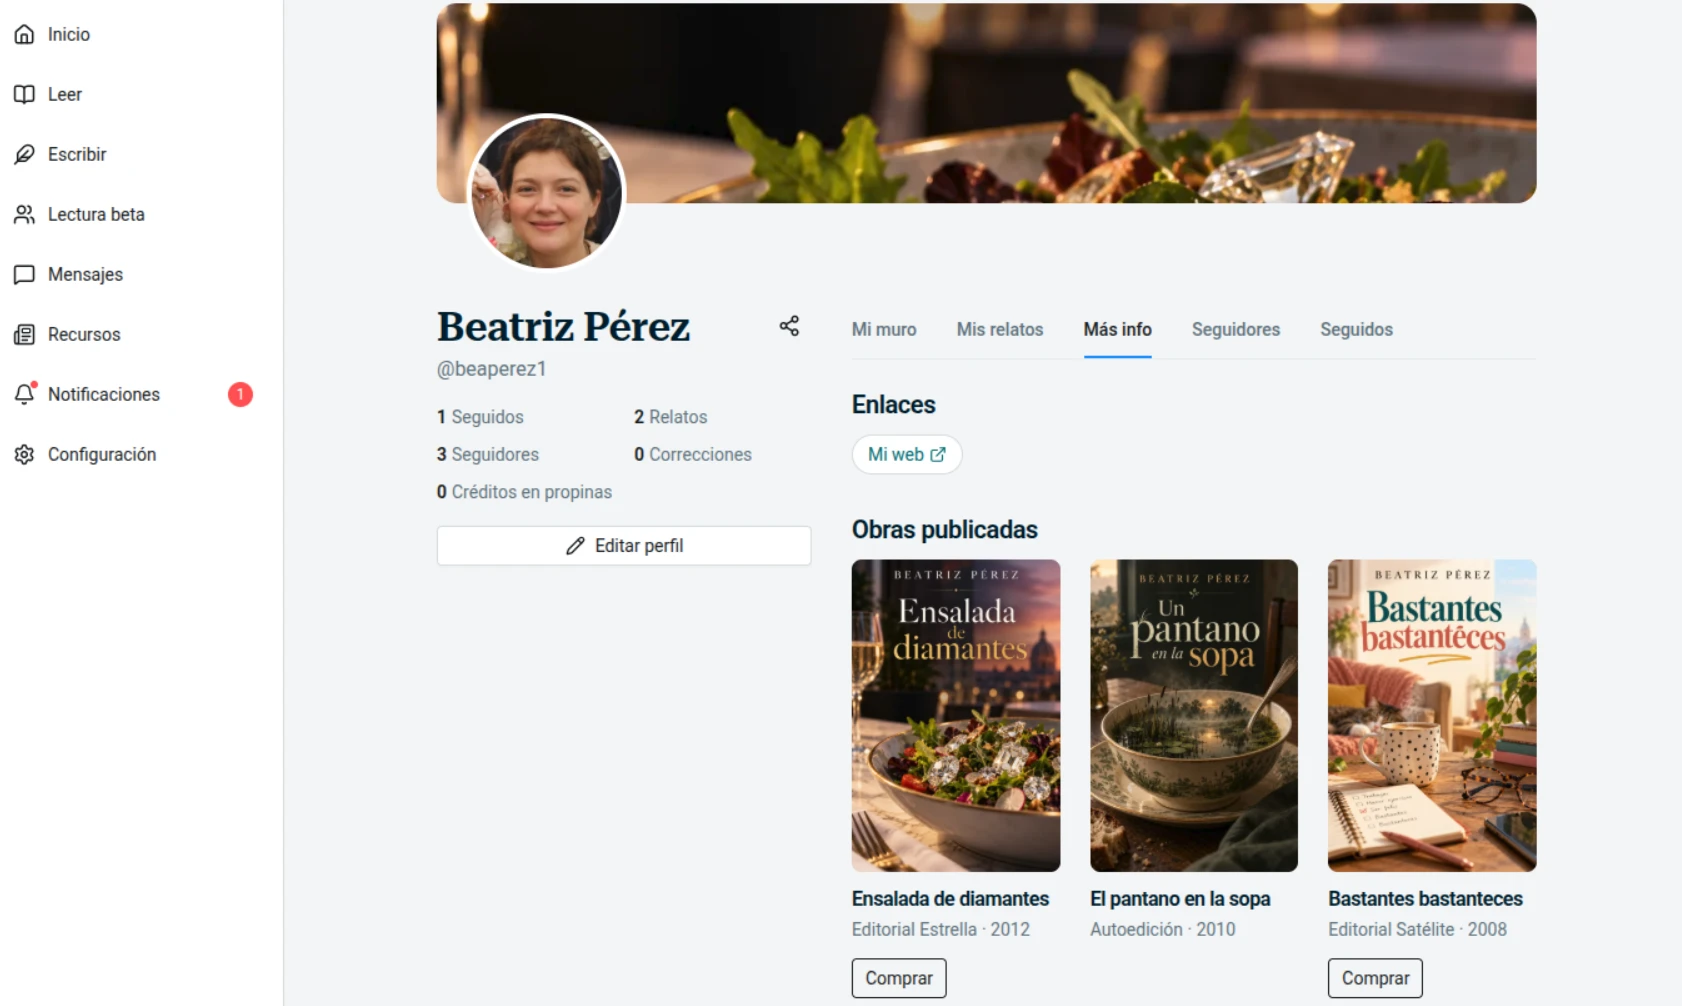Click the Obras publicadas heading
This screenshot has width=1682, height=1006.
(x=945, y=529)
